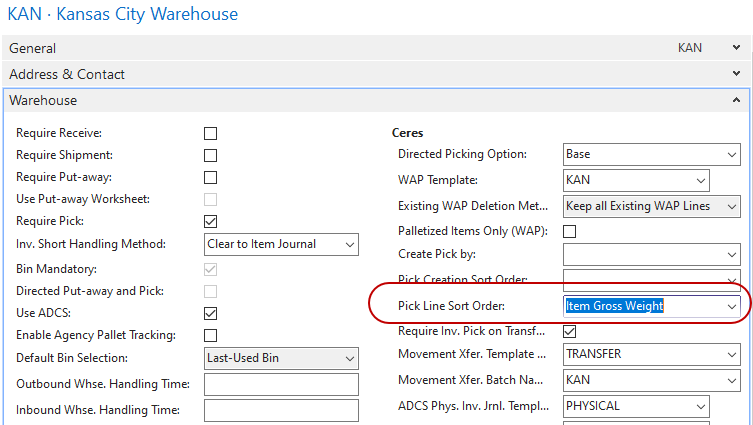Screen dimensions: 753x425
Task: Click the Inbound Whse. Handling Time field
Action: tap(281, 409)
